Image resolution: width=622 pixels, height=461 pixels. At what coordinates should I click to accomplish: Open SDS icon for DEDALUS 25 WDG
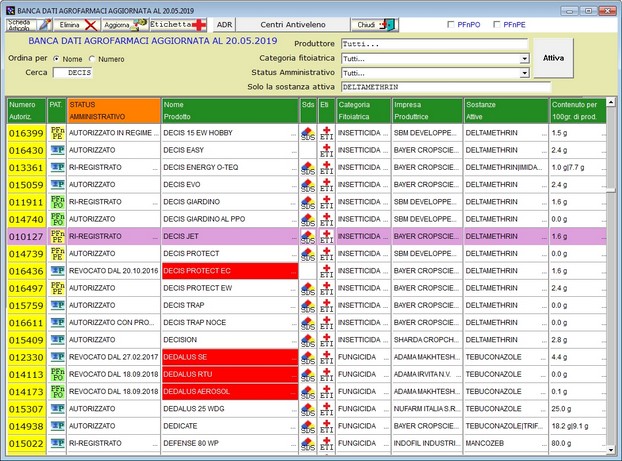(x=308, y=409)
